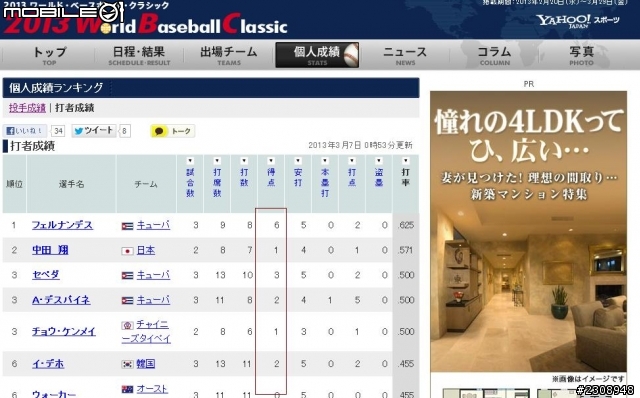The height and width of the screenshot is (398, 640).
Task: Click the Facebook like count 34
Action: pos(58,131)
